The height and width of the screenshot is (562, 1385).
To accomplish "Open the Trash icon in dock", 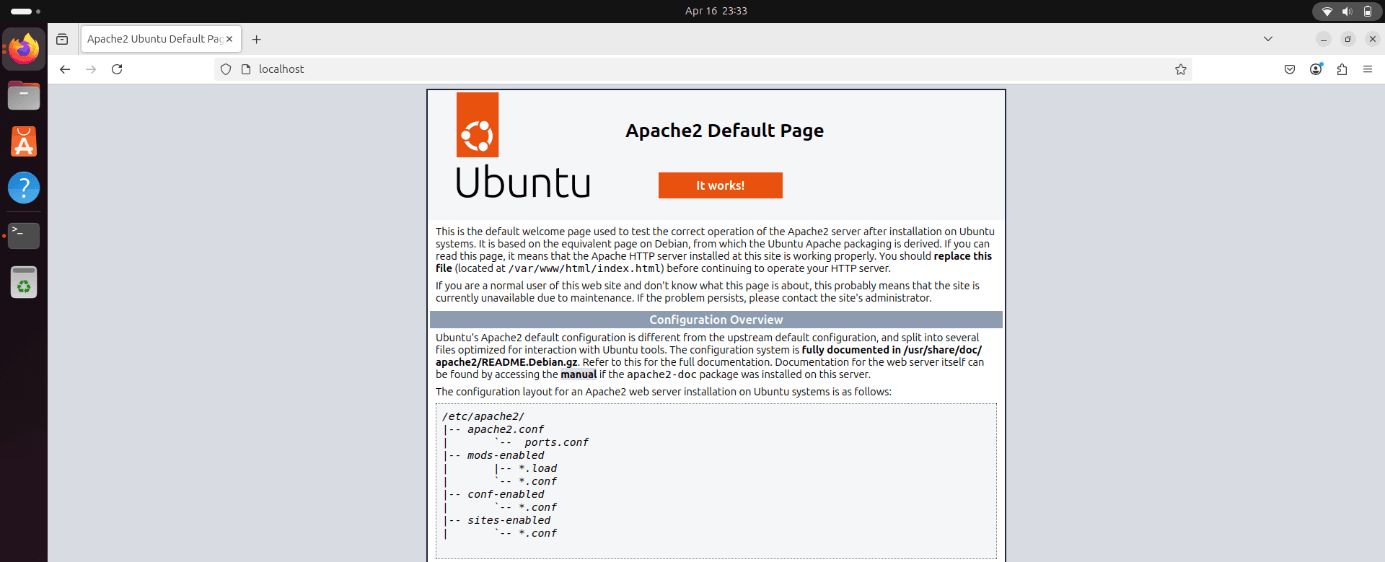I will (x=24, y=282).
